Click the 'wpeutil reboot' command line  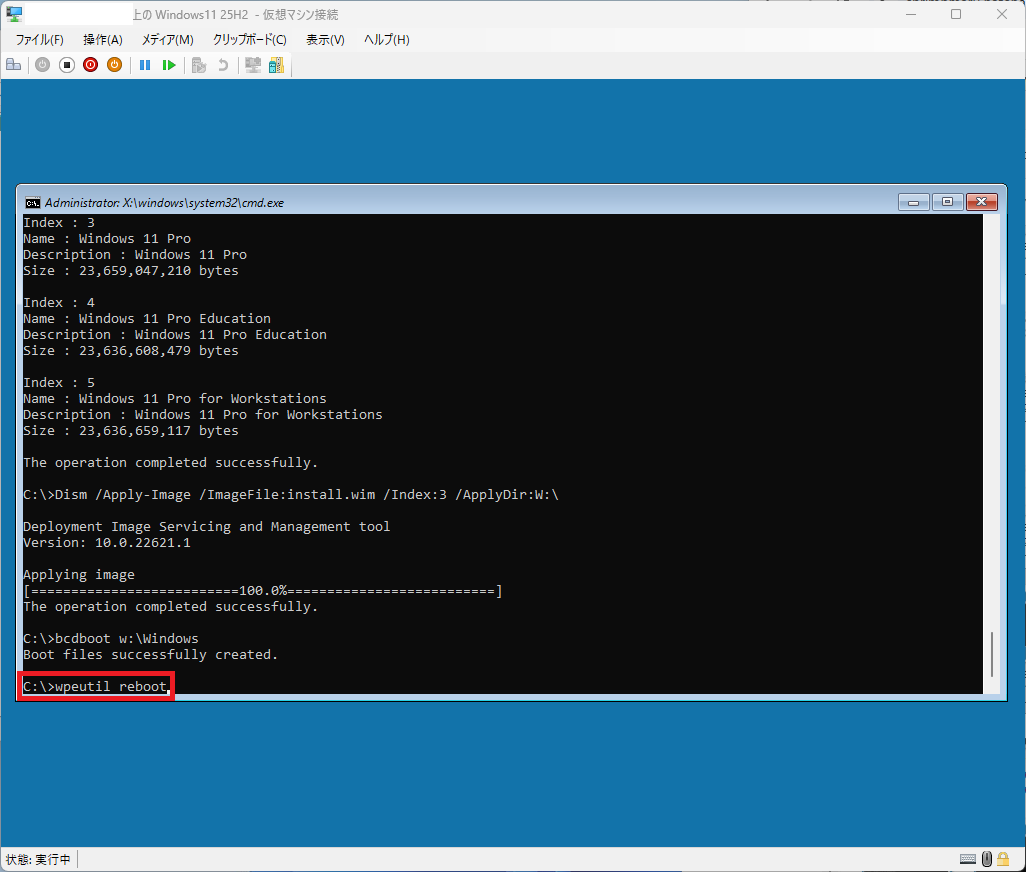click(96, 686)
